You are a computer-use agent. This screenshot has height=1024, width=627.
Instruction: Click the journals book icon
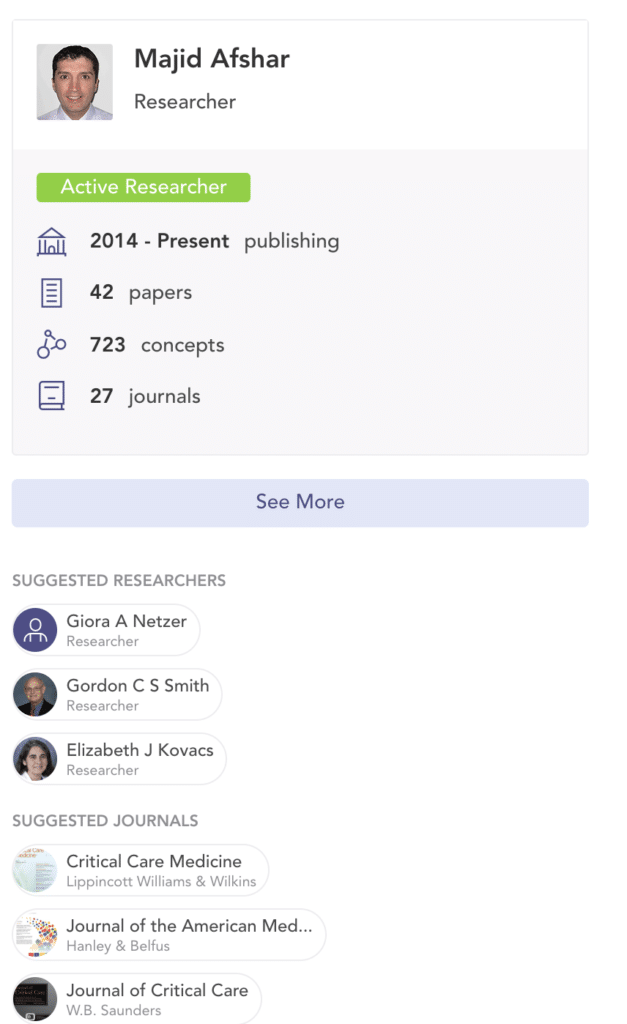coord(52,396)
